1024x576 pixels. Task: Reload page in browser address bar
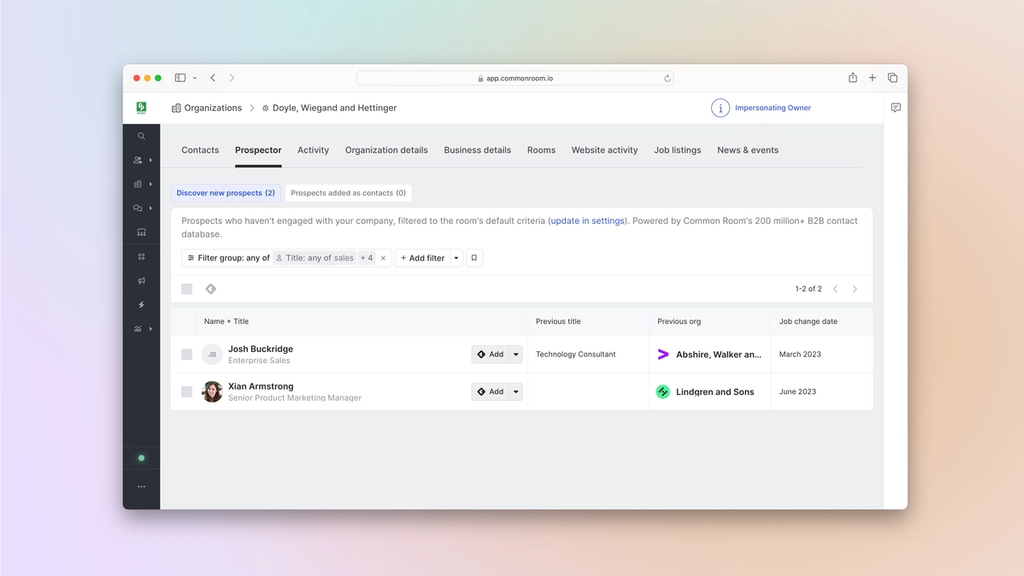point(667,78)
